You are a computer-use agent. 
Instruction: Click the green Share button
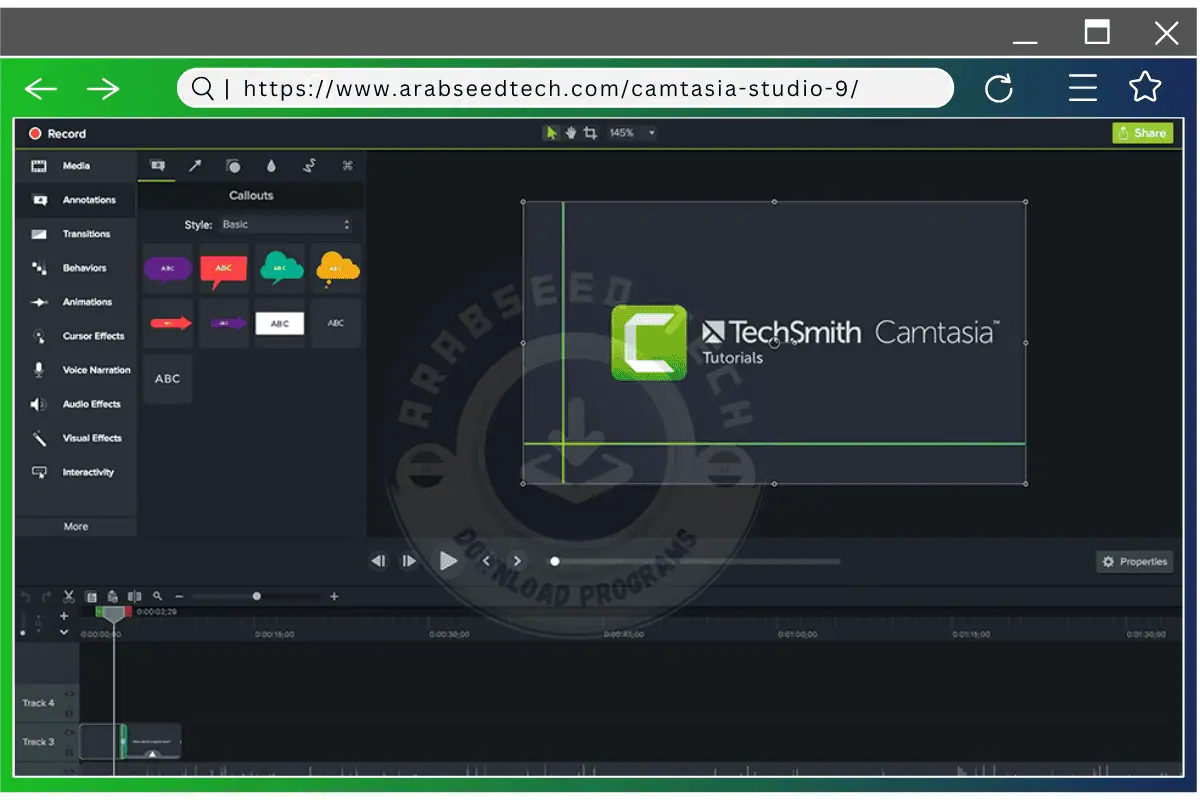(x=1142, y=132)
